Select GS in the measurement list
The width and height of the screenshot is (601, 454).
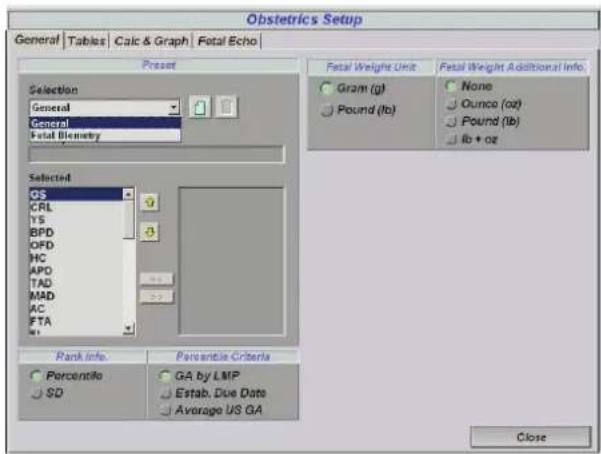[x=76, y=194]
